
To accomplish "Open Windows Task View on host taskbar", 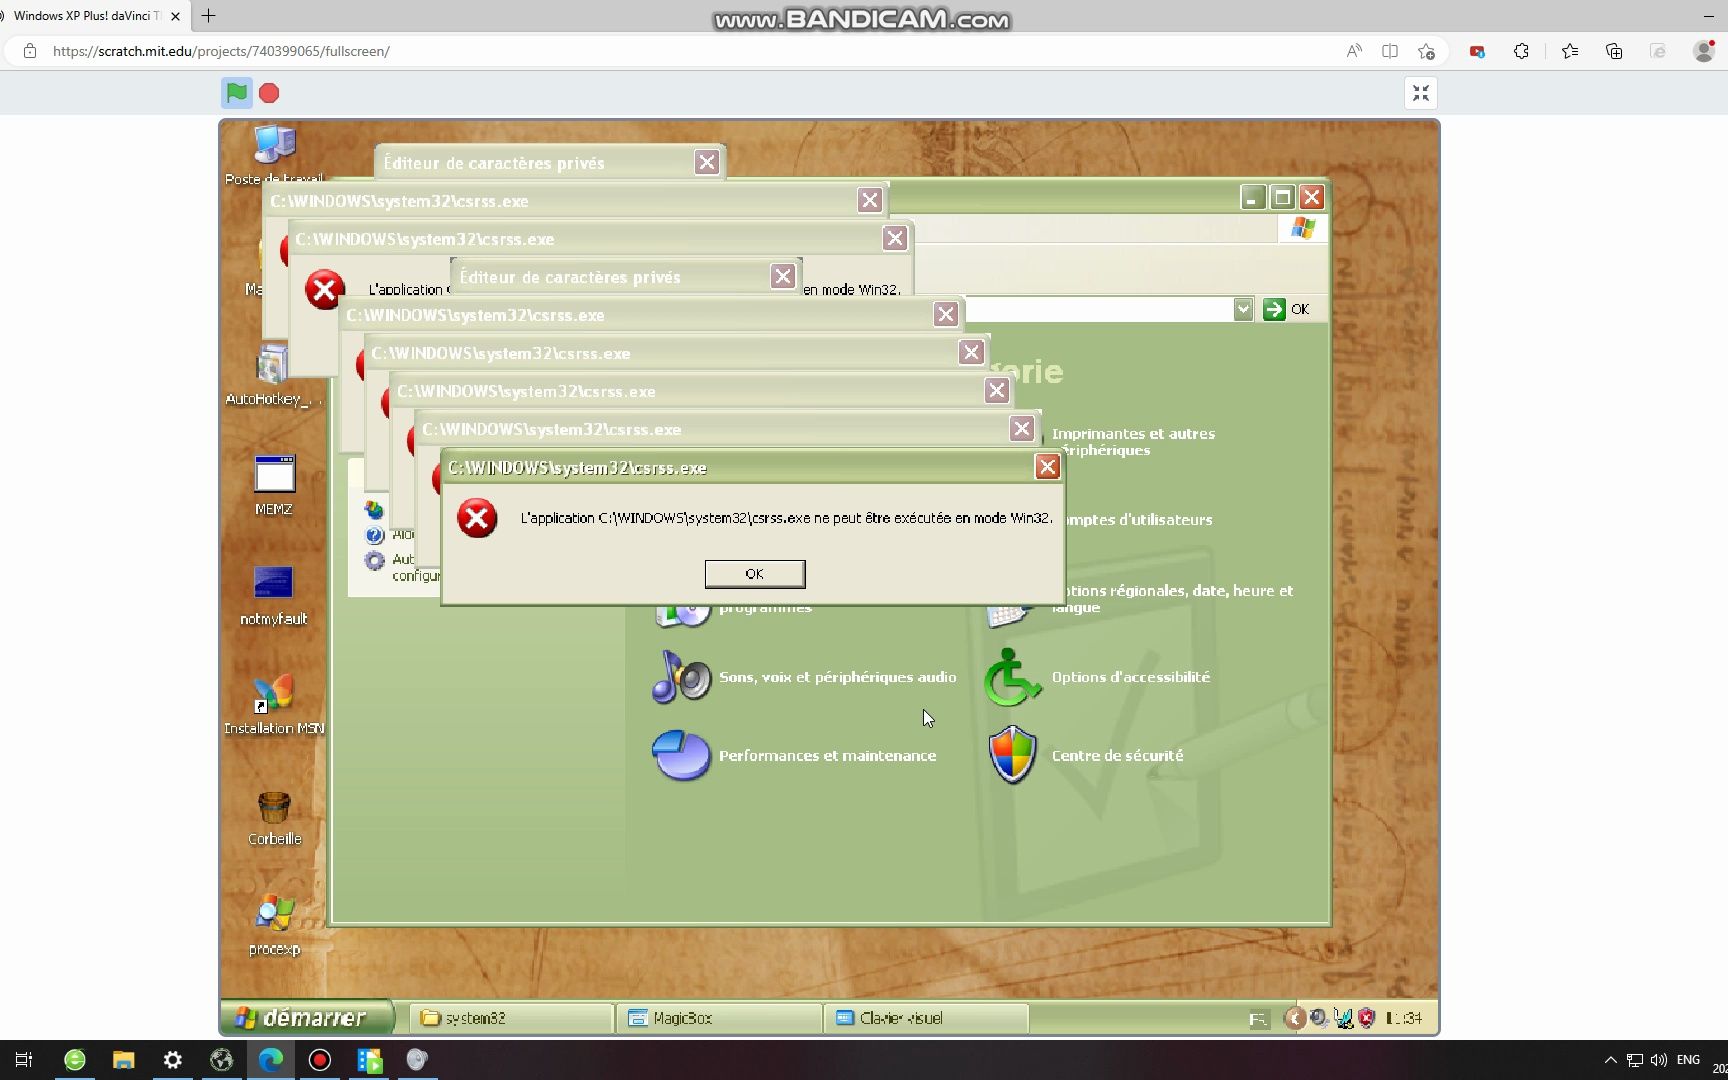I will click(x=24, y=1060).
